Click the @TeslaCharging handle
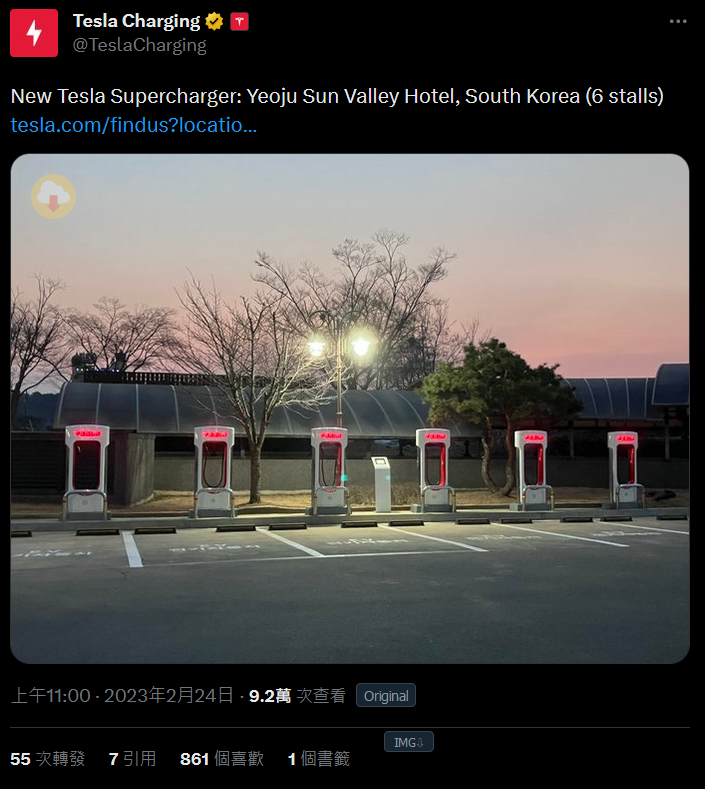The width and height of the screenshot is (705, 789). coord(139,45)
